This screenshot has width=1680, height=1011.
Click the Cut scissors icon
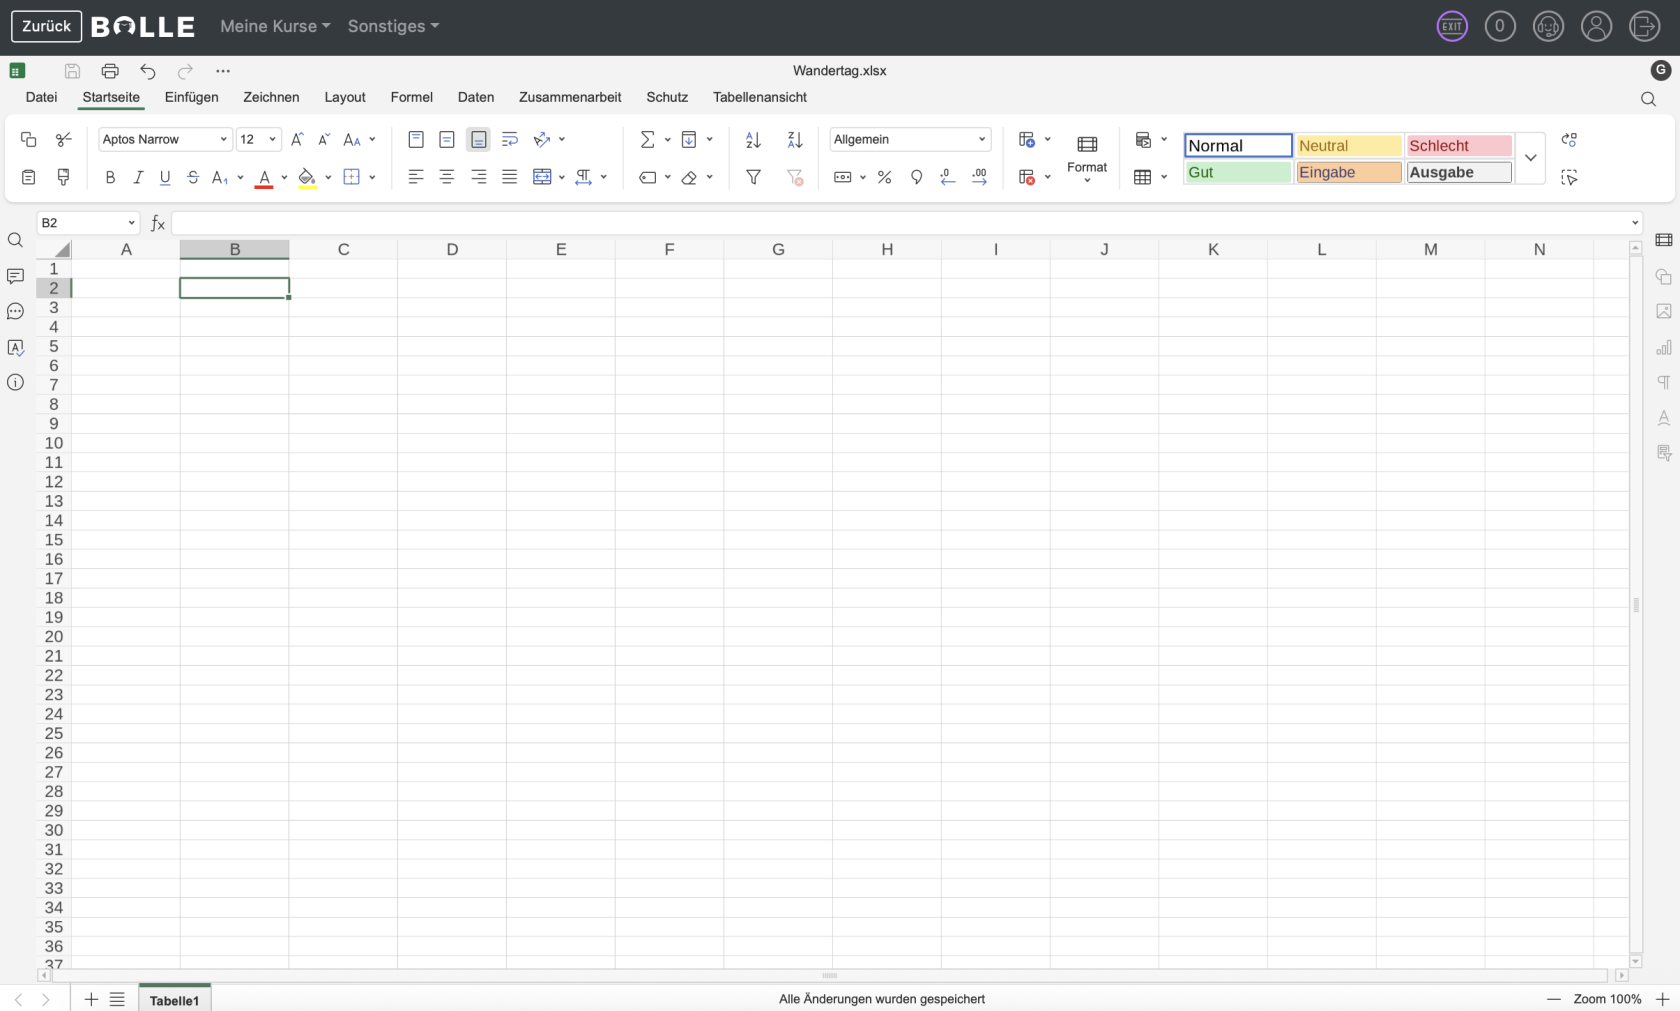pyautogui.click(x=63, y=140)
